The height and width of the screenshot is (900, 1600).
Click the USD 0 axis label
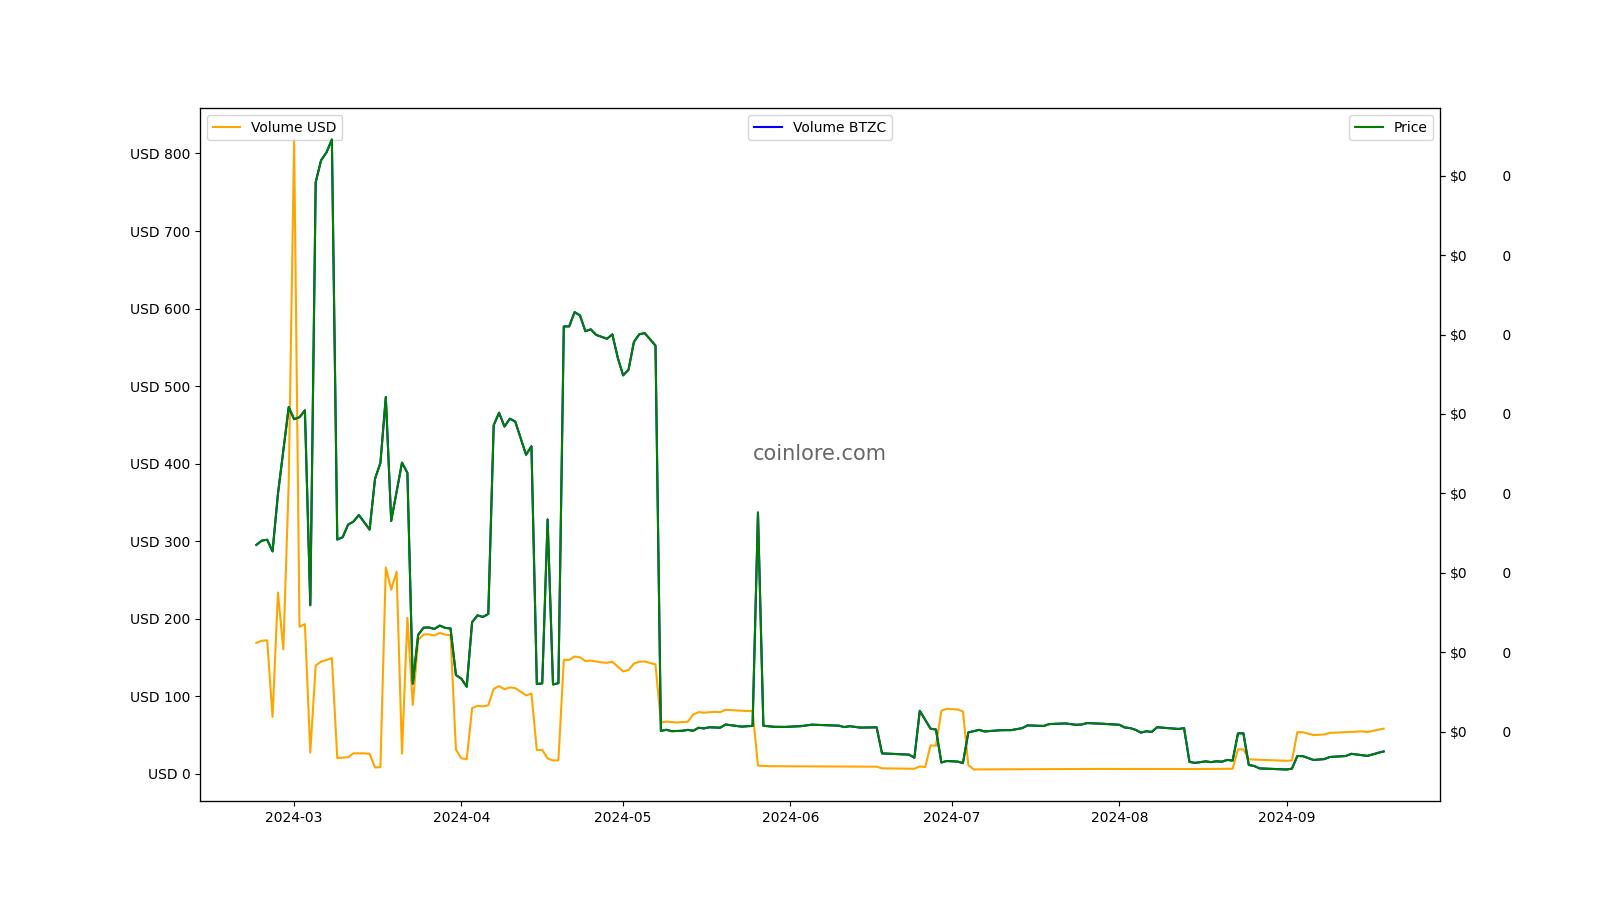(x=168, y=774)
